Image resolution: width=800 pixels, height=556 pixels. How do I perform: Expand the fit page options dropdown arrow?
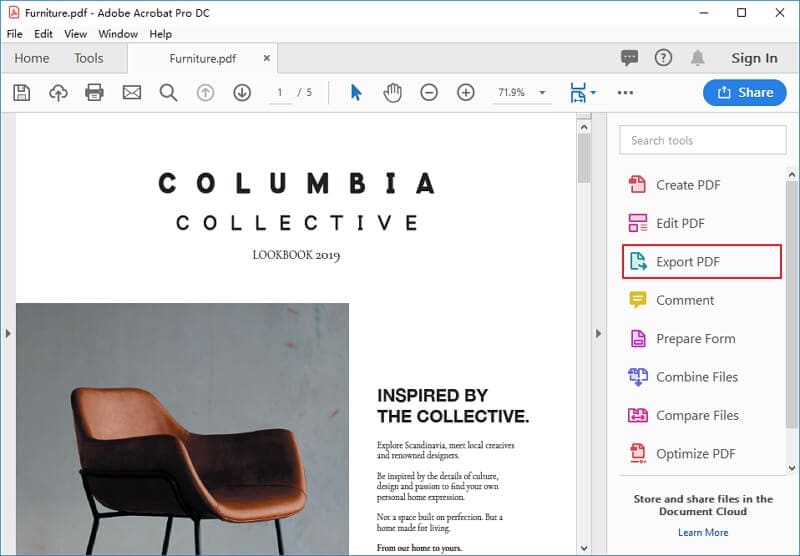pyautogui.click(x=593, y=92)
